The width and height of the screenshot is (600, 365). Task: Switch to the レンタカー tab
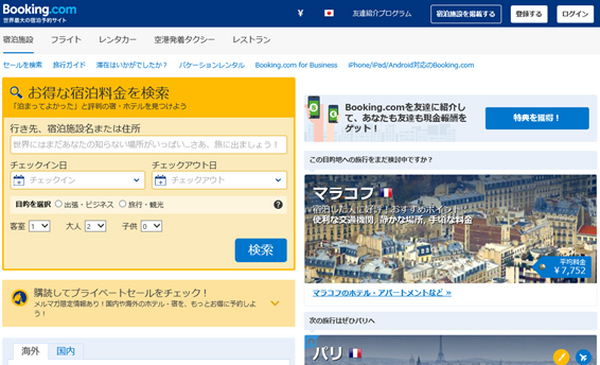(x=117, y=40)
